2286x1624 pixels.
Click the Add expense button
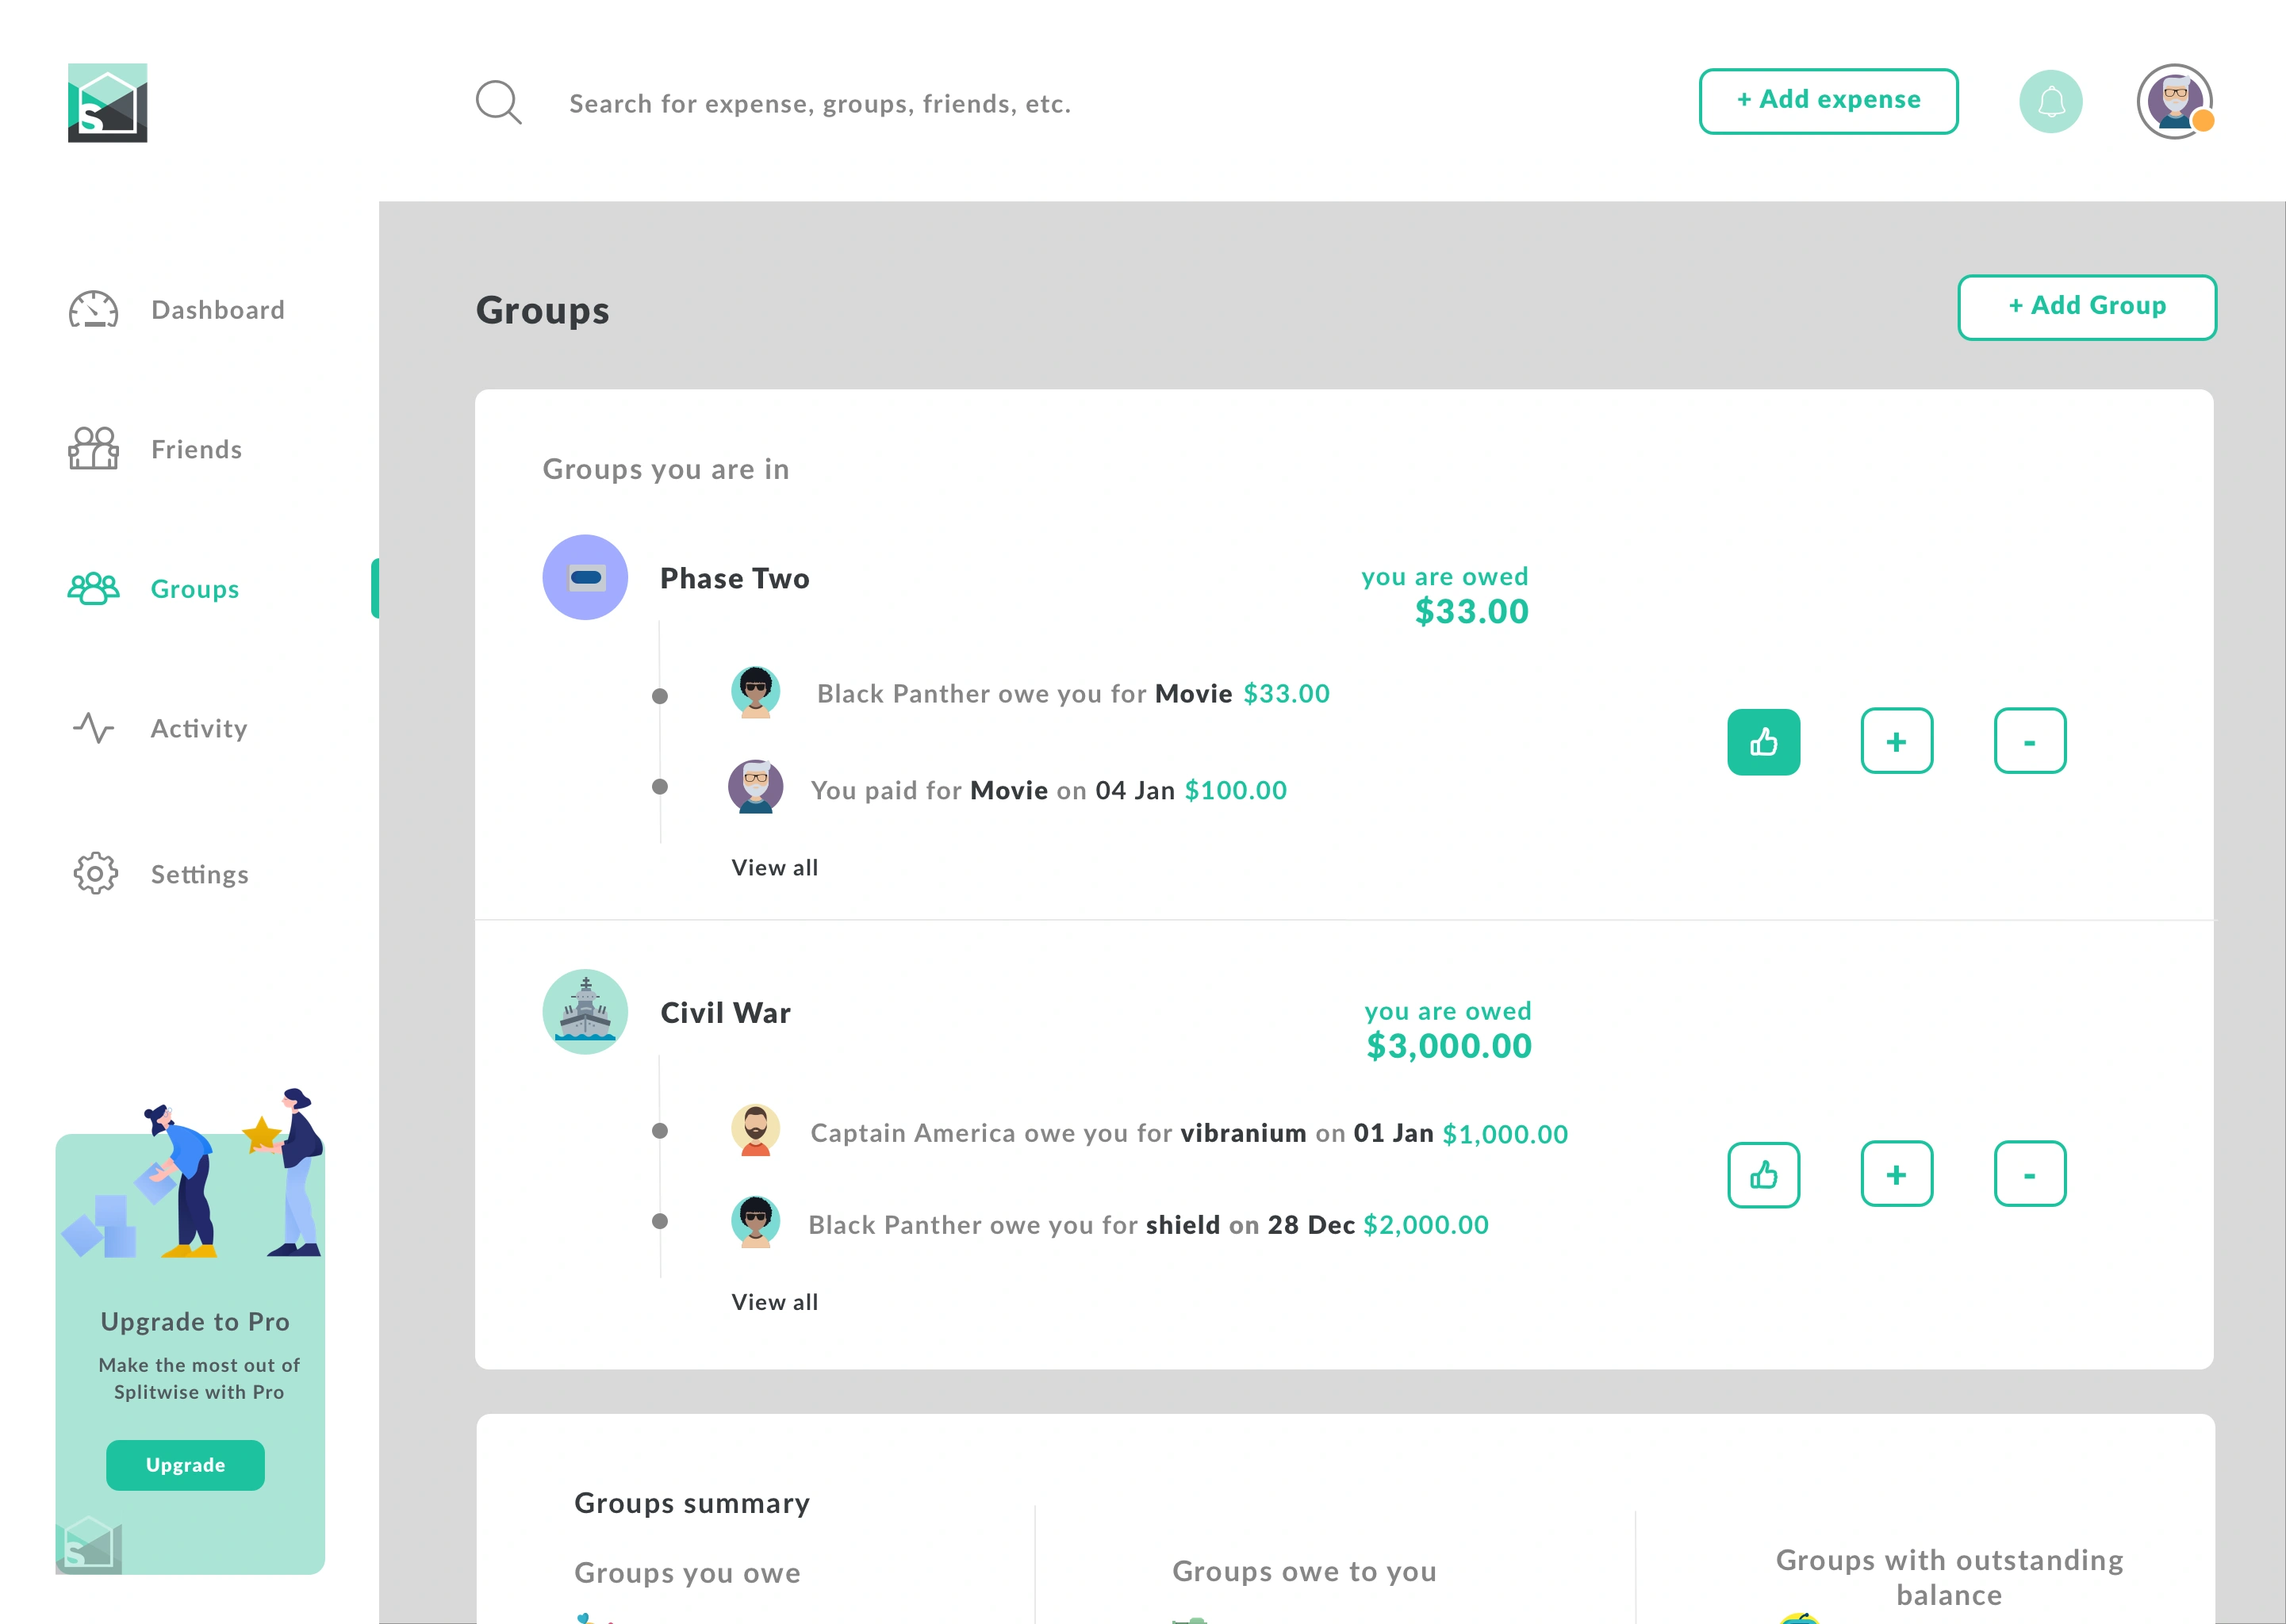(1828, 101)
